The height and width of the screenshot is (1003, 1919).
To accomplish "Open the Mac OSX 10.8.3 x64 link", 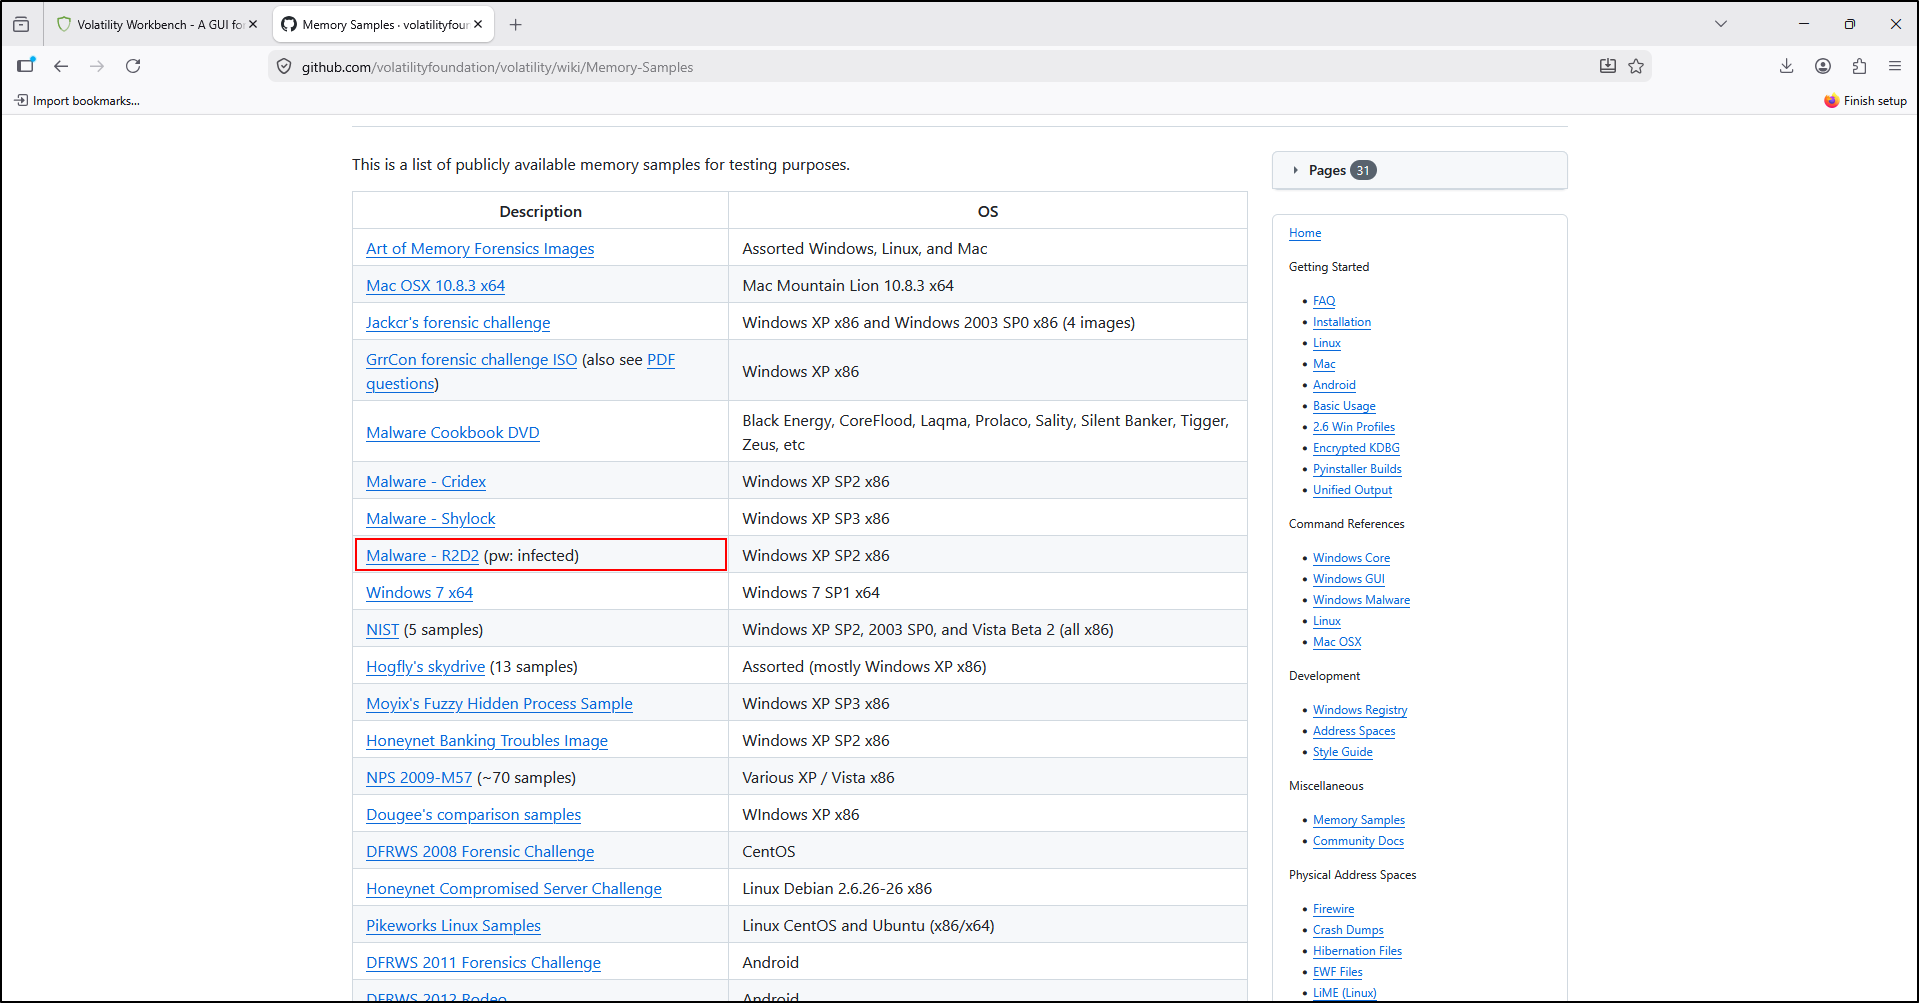I will [435, 286].
